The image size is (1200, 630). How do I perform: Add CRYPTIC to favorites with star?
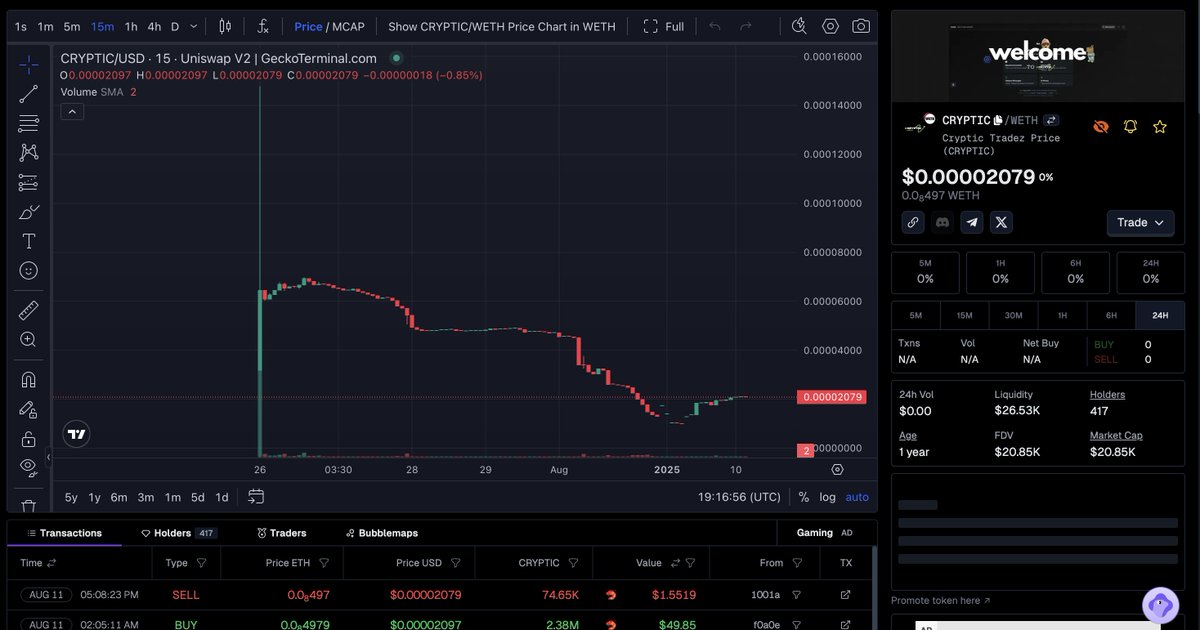click(x=1160, y=127)
